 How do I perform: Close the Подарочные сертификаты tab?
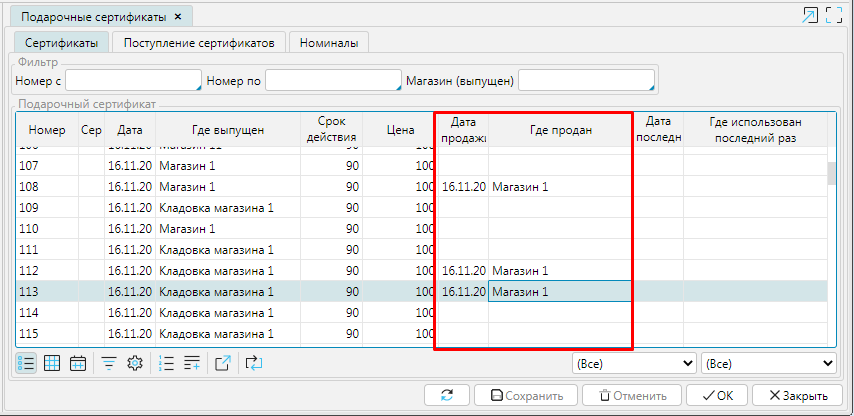coord(178,17)
